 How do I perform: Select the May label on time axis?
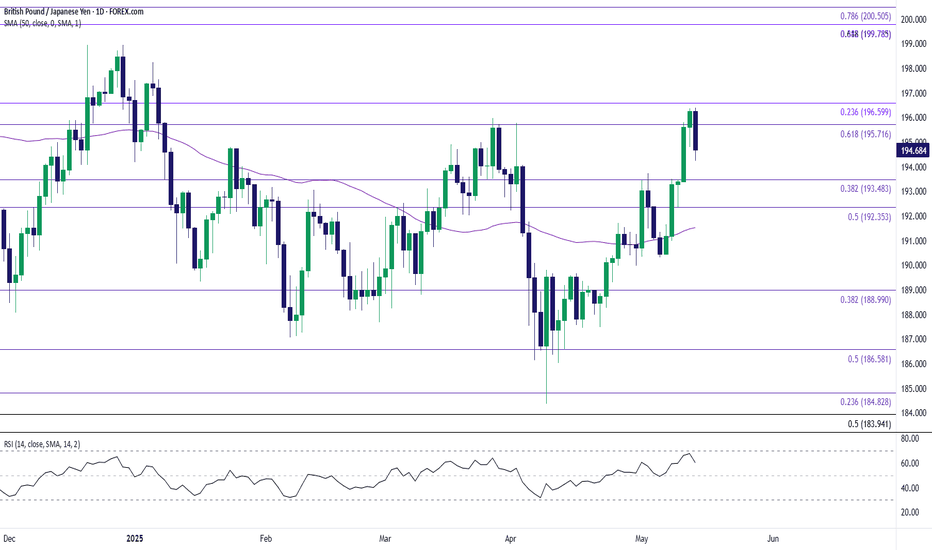pyautogui.click(x=641, y=539)
